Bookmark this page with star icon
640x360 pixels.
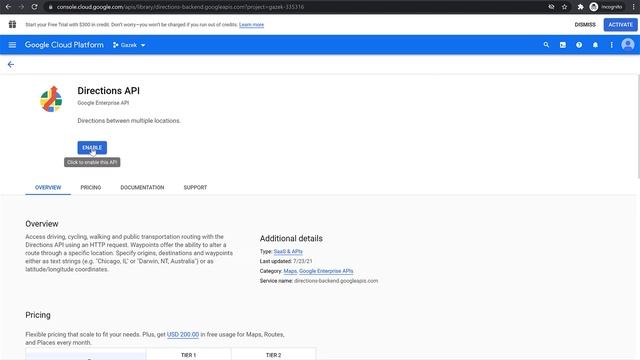click(x=564, y=7)
